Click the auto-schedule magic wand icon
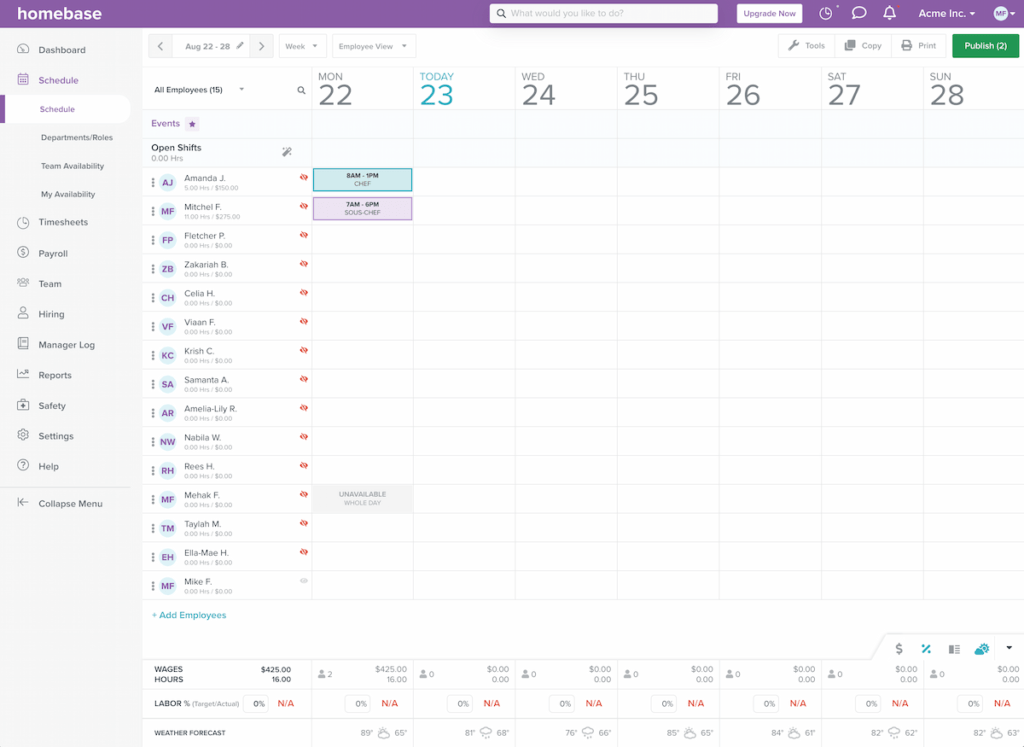Viewport: 1024px width, 747px height. [x=287, y=152]
